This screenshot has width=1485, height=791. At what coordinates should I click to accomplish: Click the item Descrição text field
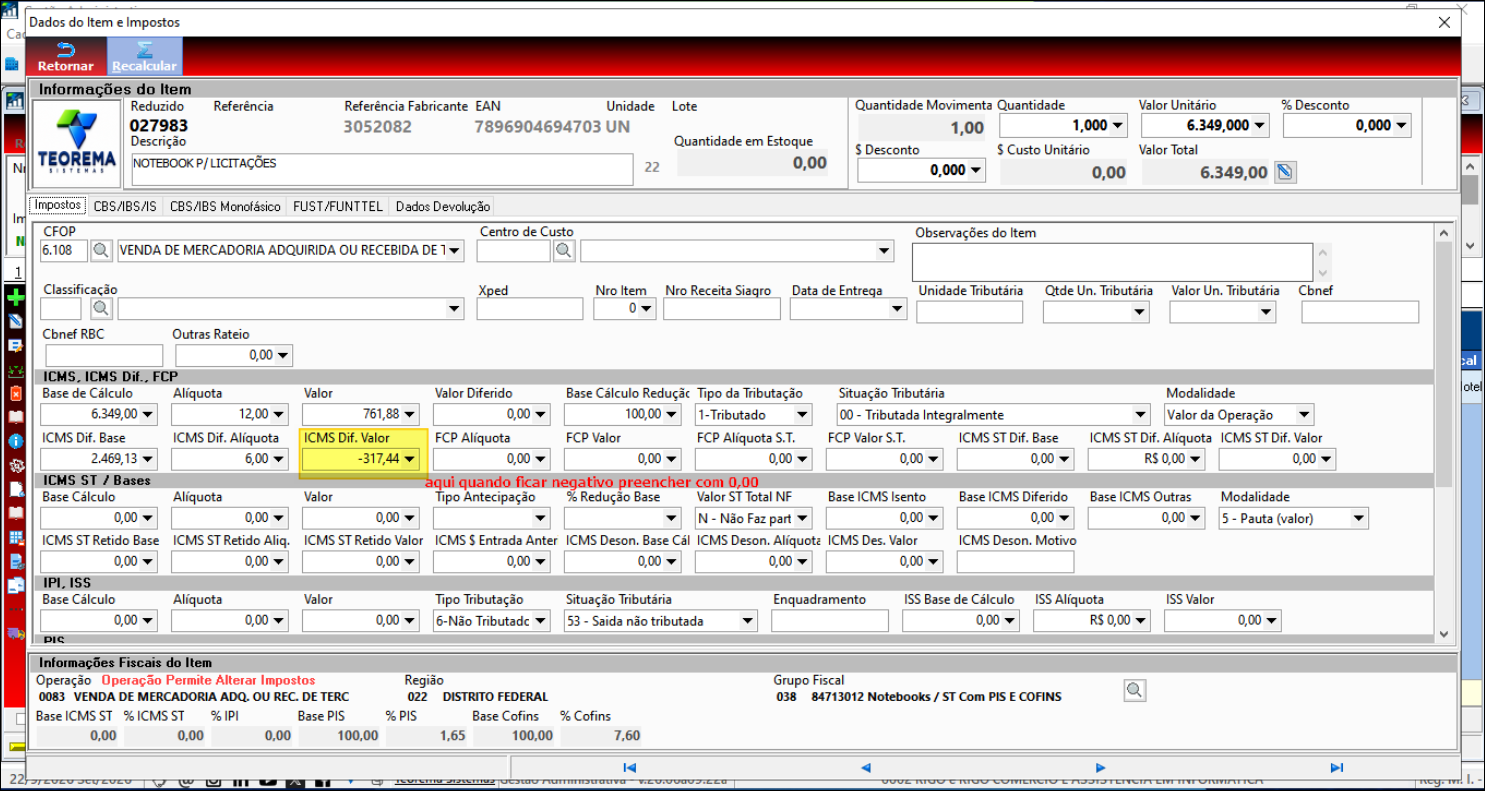(x=382, y=169)
